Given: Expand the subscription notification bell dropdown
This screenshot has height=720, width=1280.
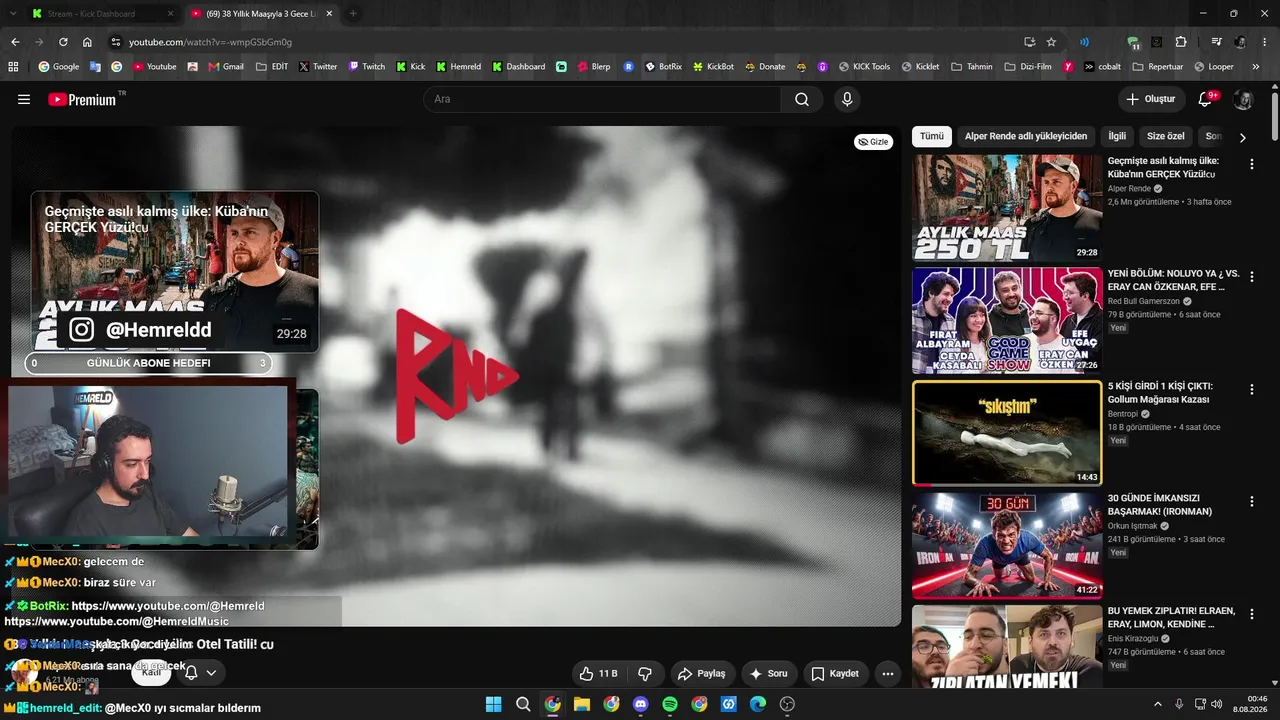Looking at the screenshot, I should [200, 673].
